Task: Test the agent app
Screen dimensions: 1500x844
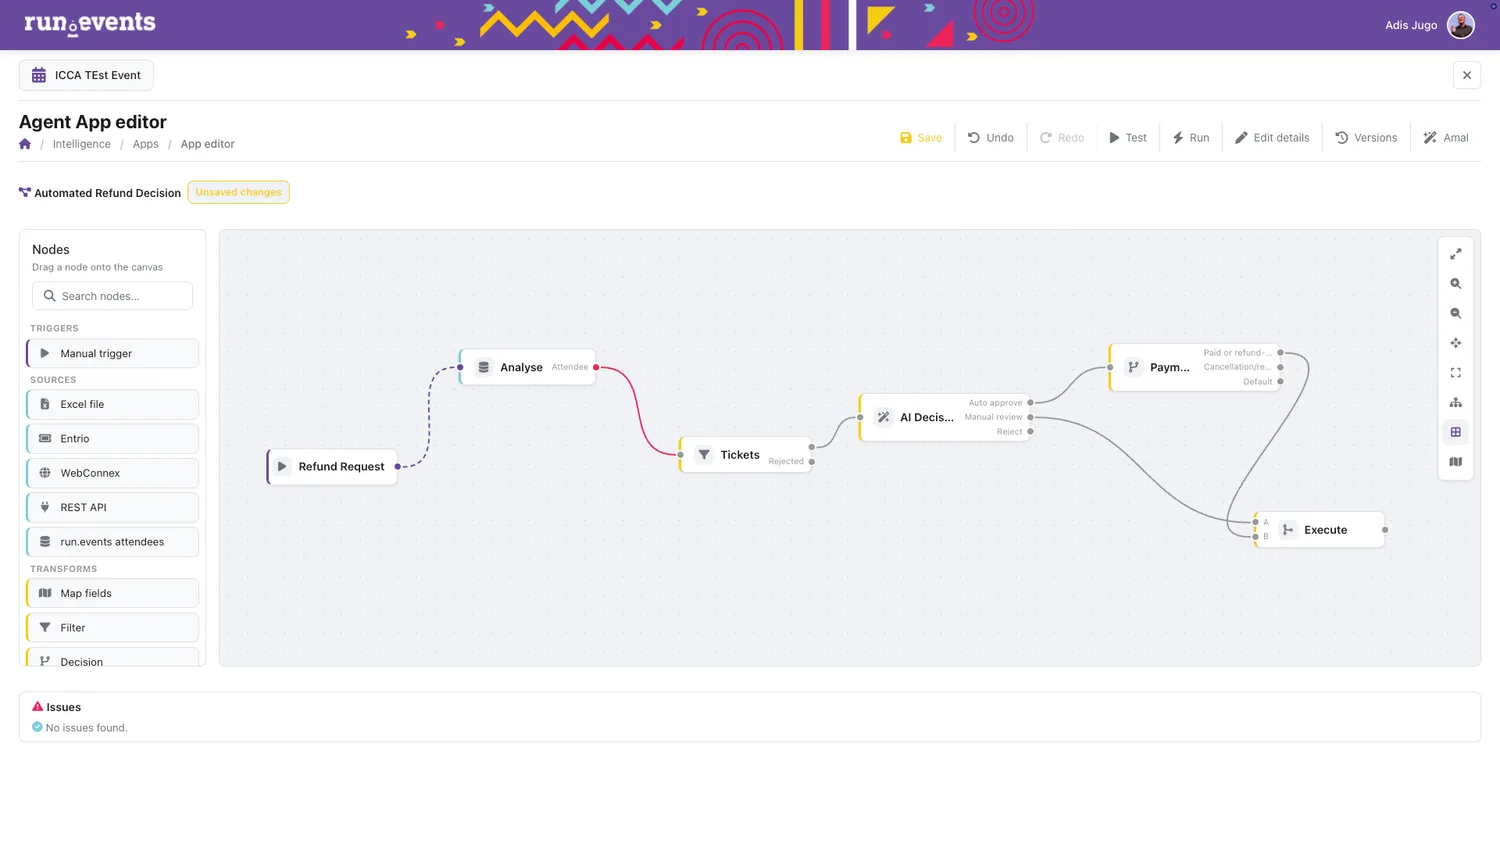Action: click(1127, 138)
